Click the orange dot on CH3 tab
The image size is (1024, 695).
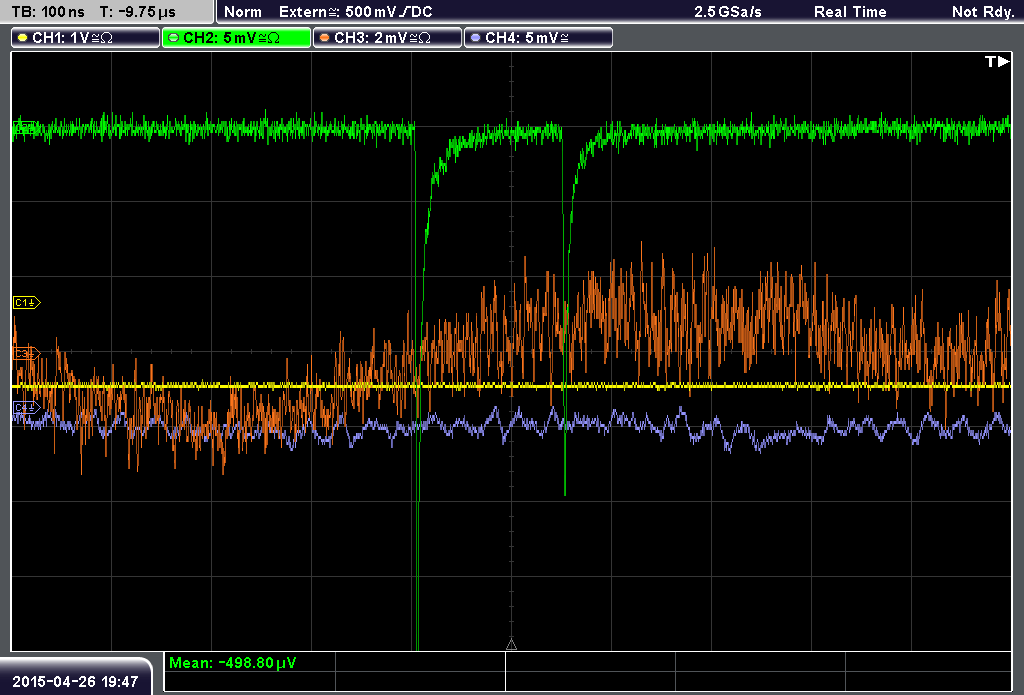click(x=325, y=38)
